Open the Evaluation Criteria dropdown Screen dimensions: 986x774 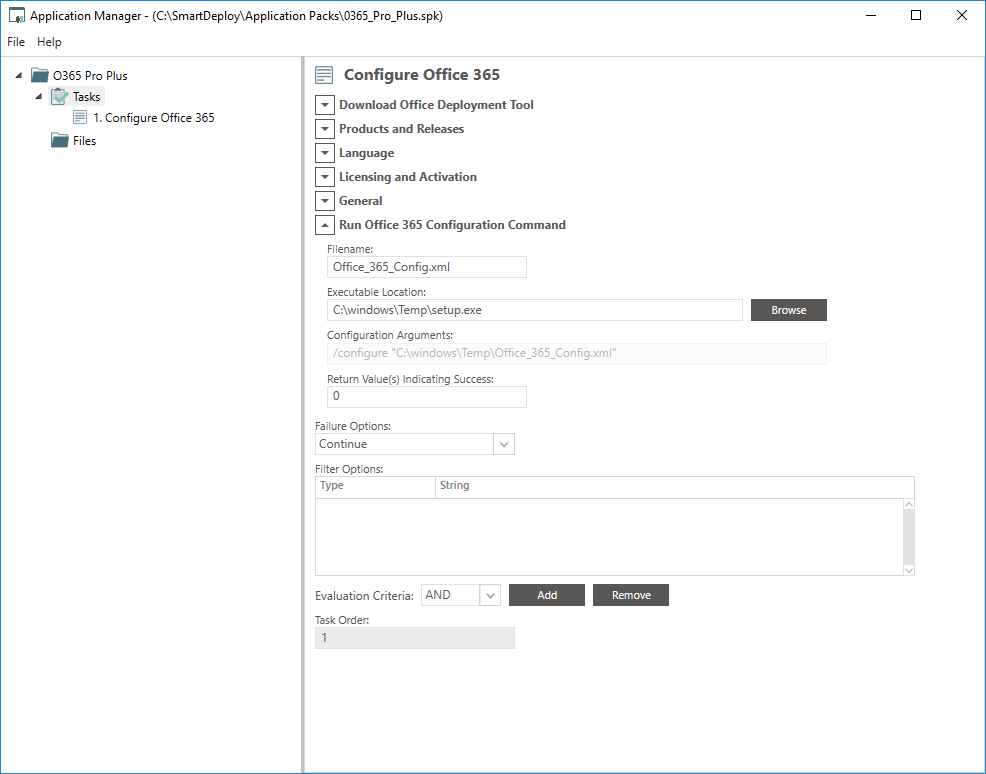(x=490, y=595)
